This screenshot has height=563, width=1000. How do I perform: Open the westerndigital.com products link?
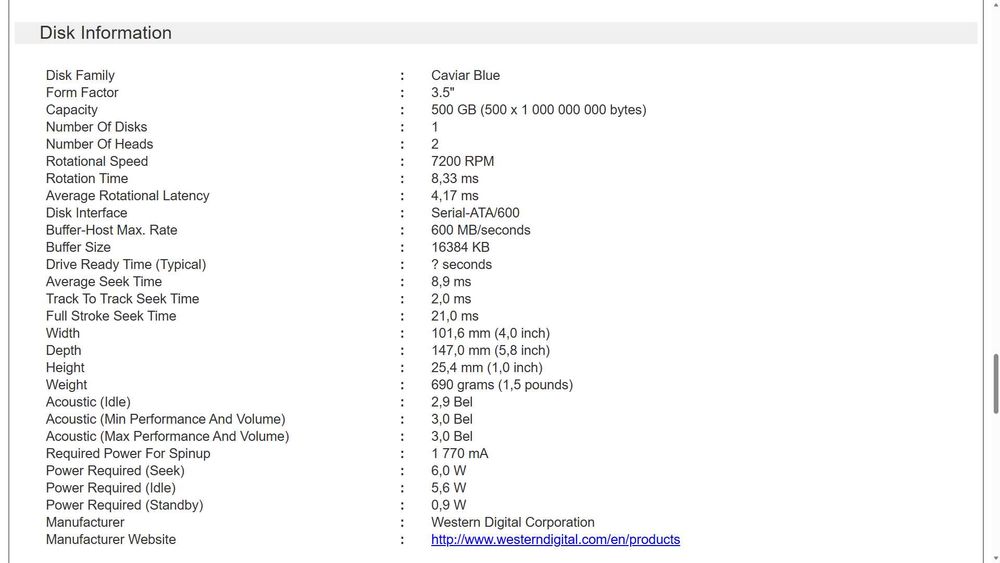[x=555, y=539]
